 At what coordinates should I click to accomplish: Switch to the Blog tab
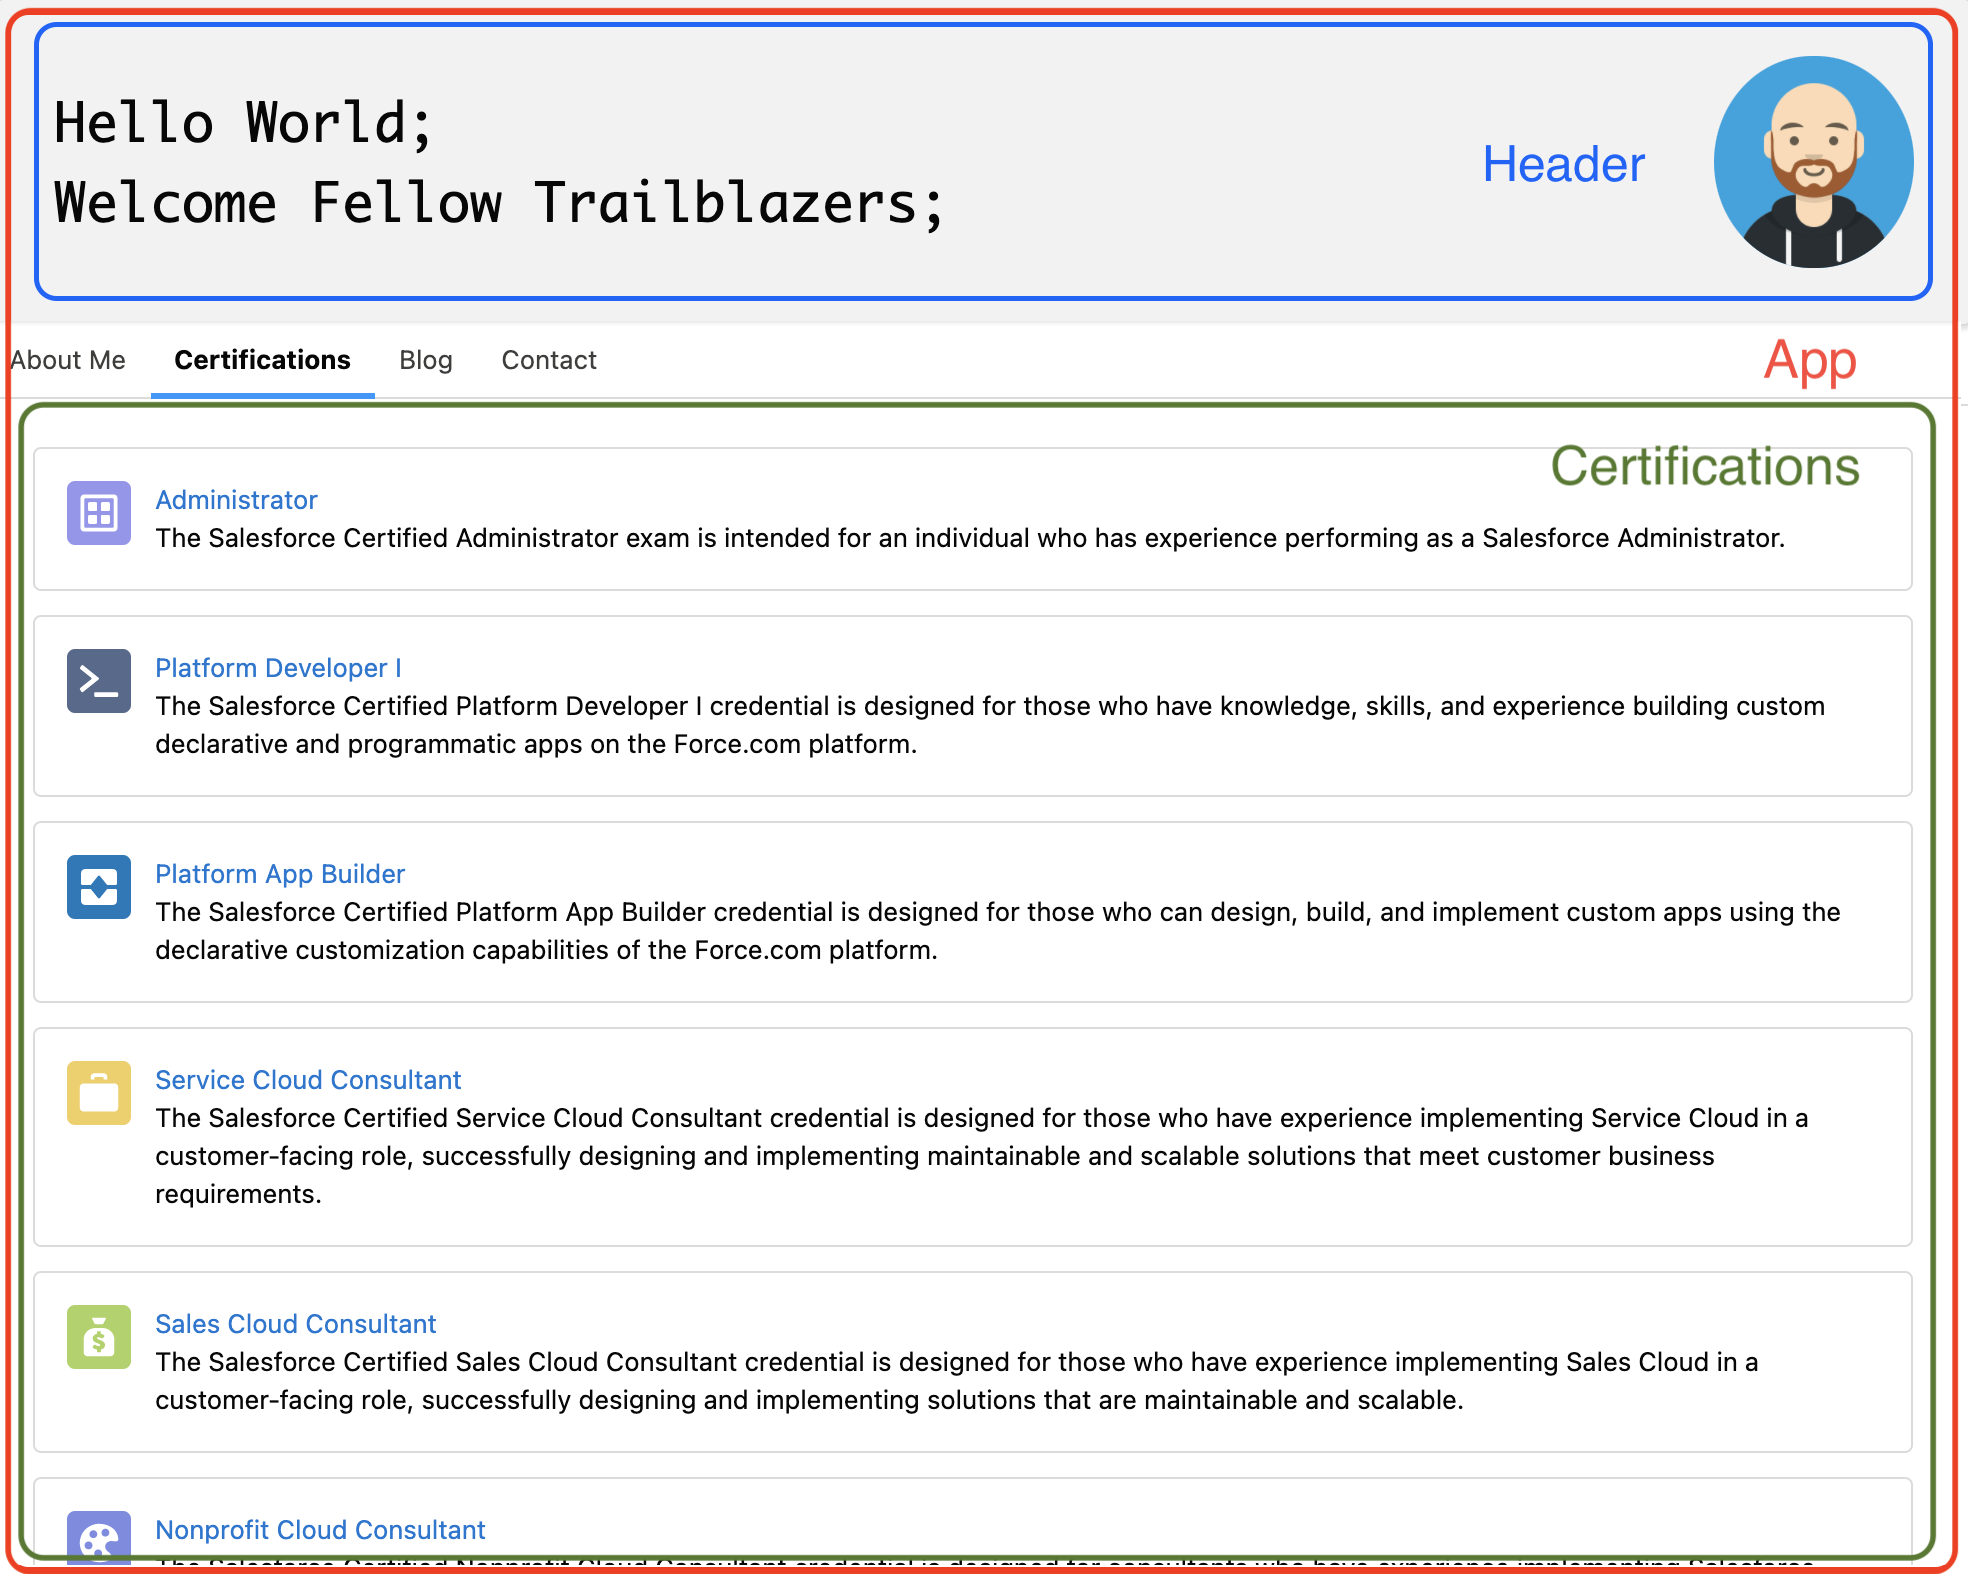tap(426, 360)
